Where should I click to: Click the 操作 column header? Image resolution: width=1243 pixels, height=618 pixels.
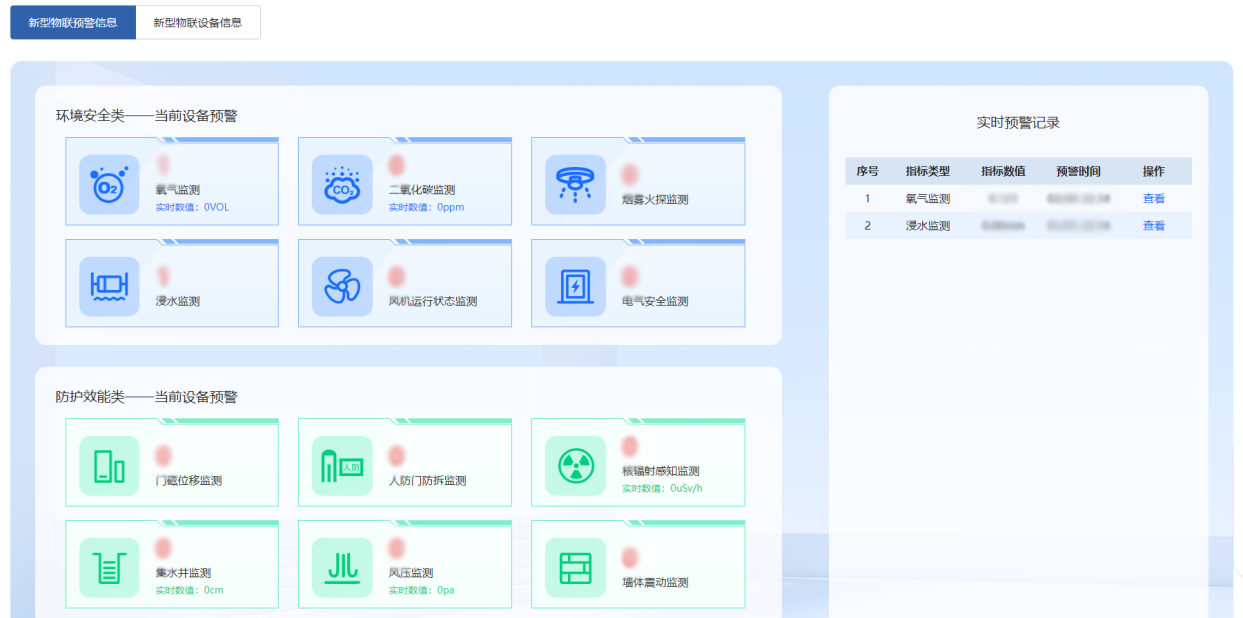[x=1154, y=171]
